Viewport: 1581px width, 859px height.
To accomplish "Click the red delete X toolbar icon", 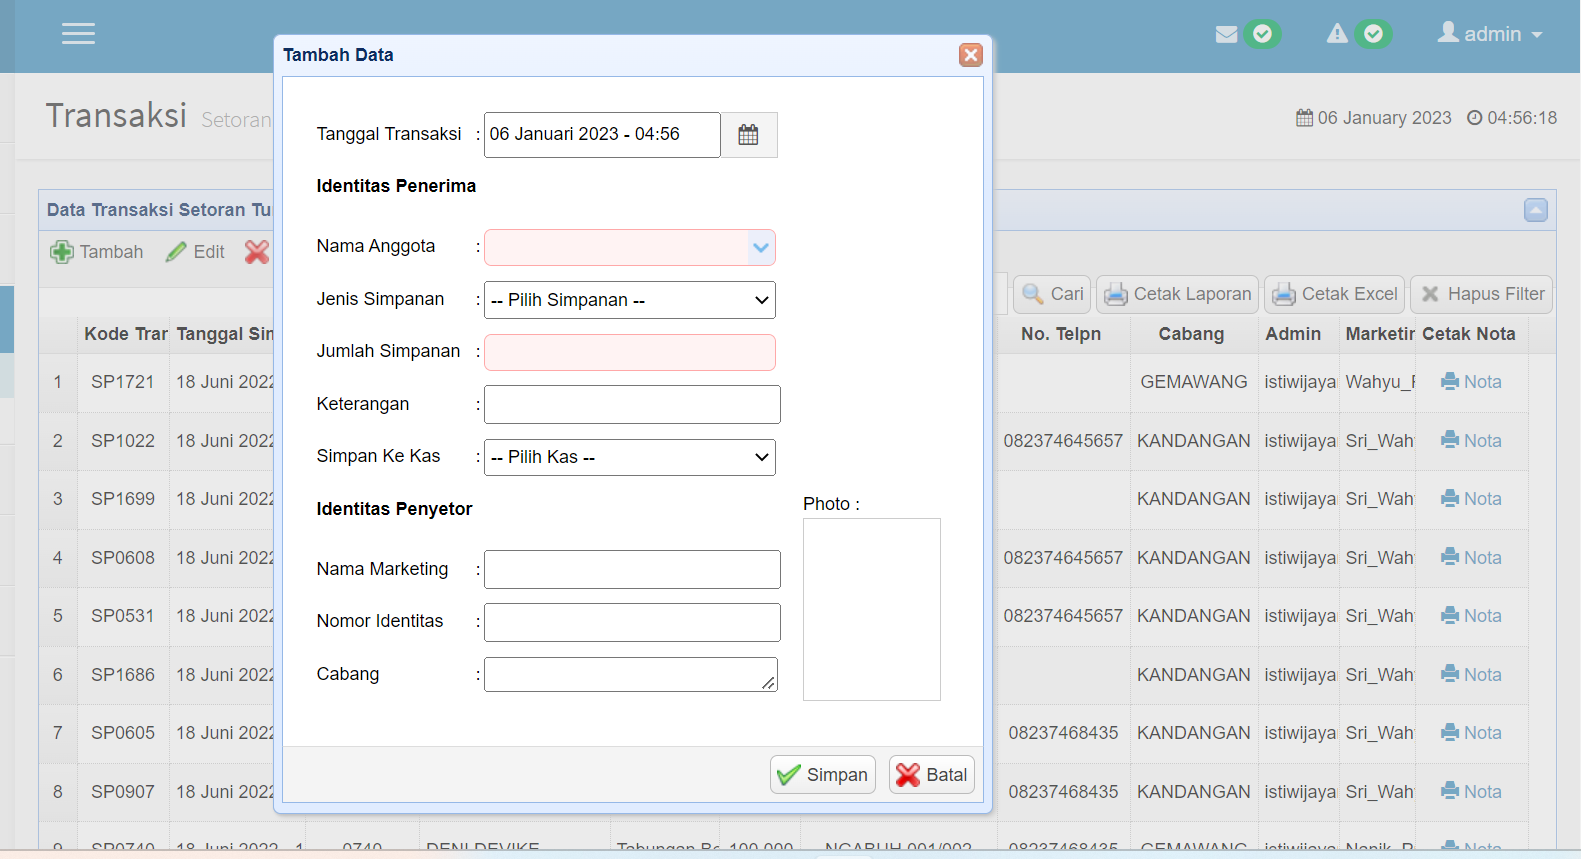I will (257, 252).
